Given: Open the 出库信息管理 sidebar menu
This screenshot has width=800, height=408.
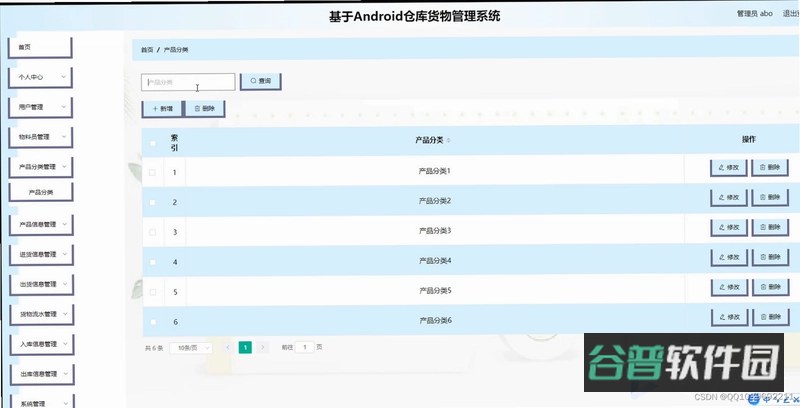Looking at the screenshot, I should coord(42,374).
